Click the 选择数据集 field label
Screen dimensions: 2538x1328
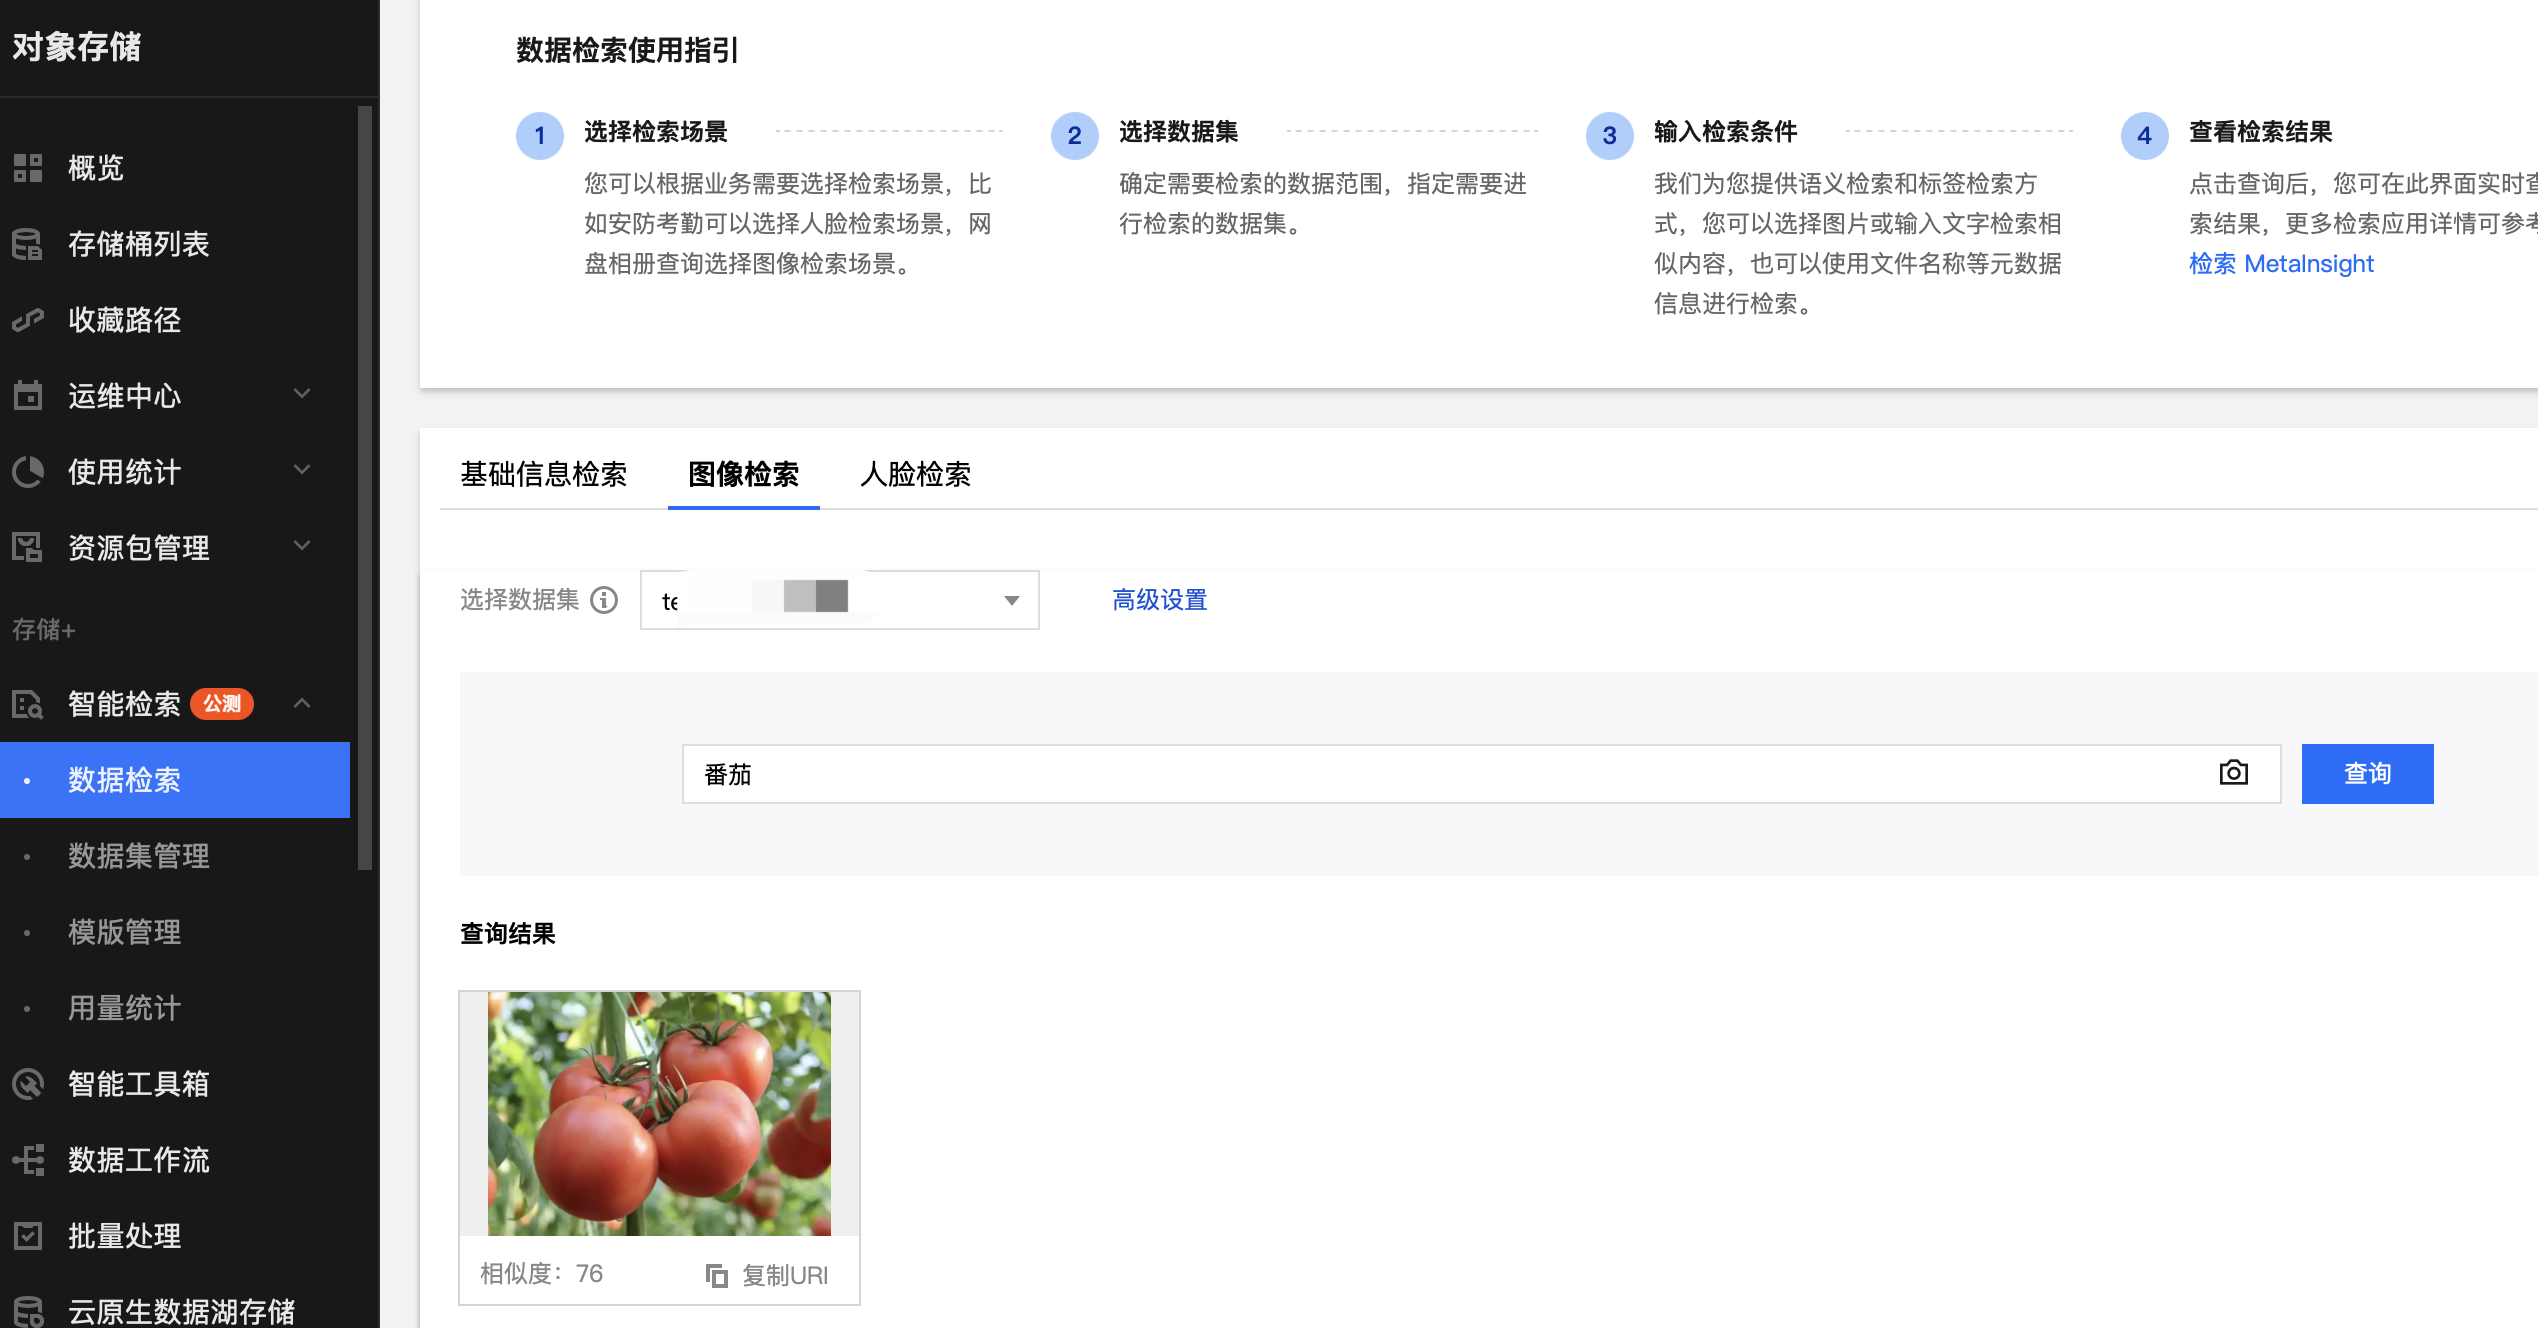click(x=520, y=600)
